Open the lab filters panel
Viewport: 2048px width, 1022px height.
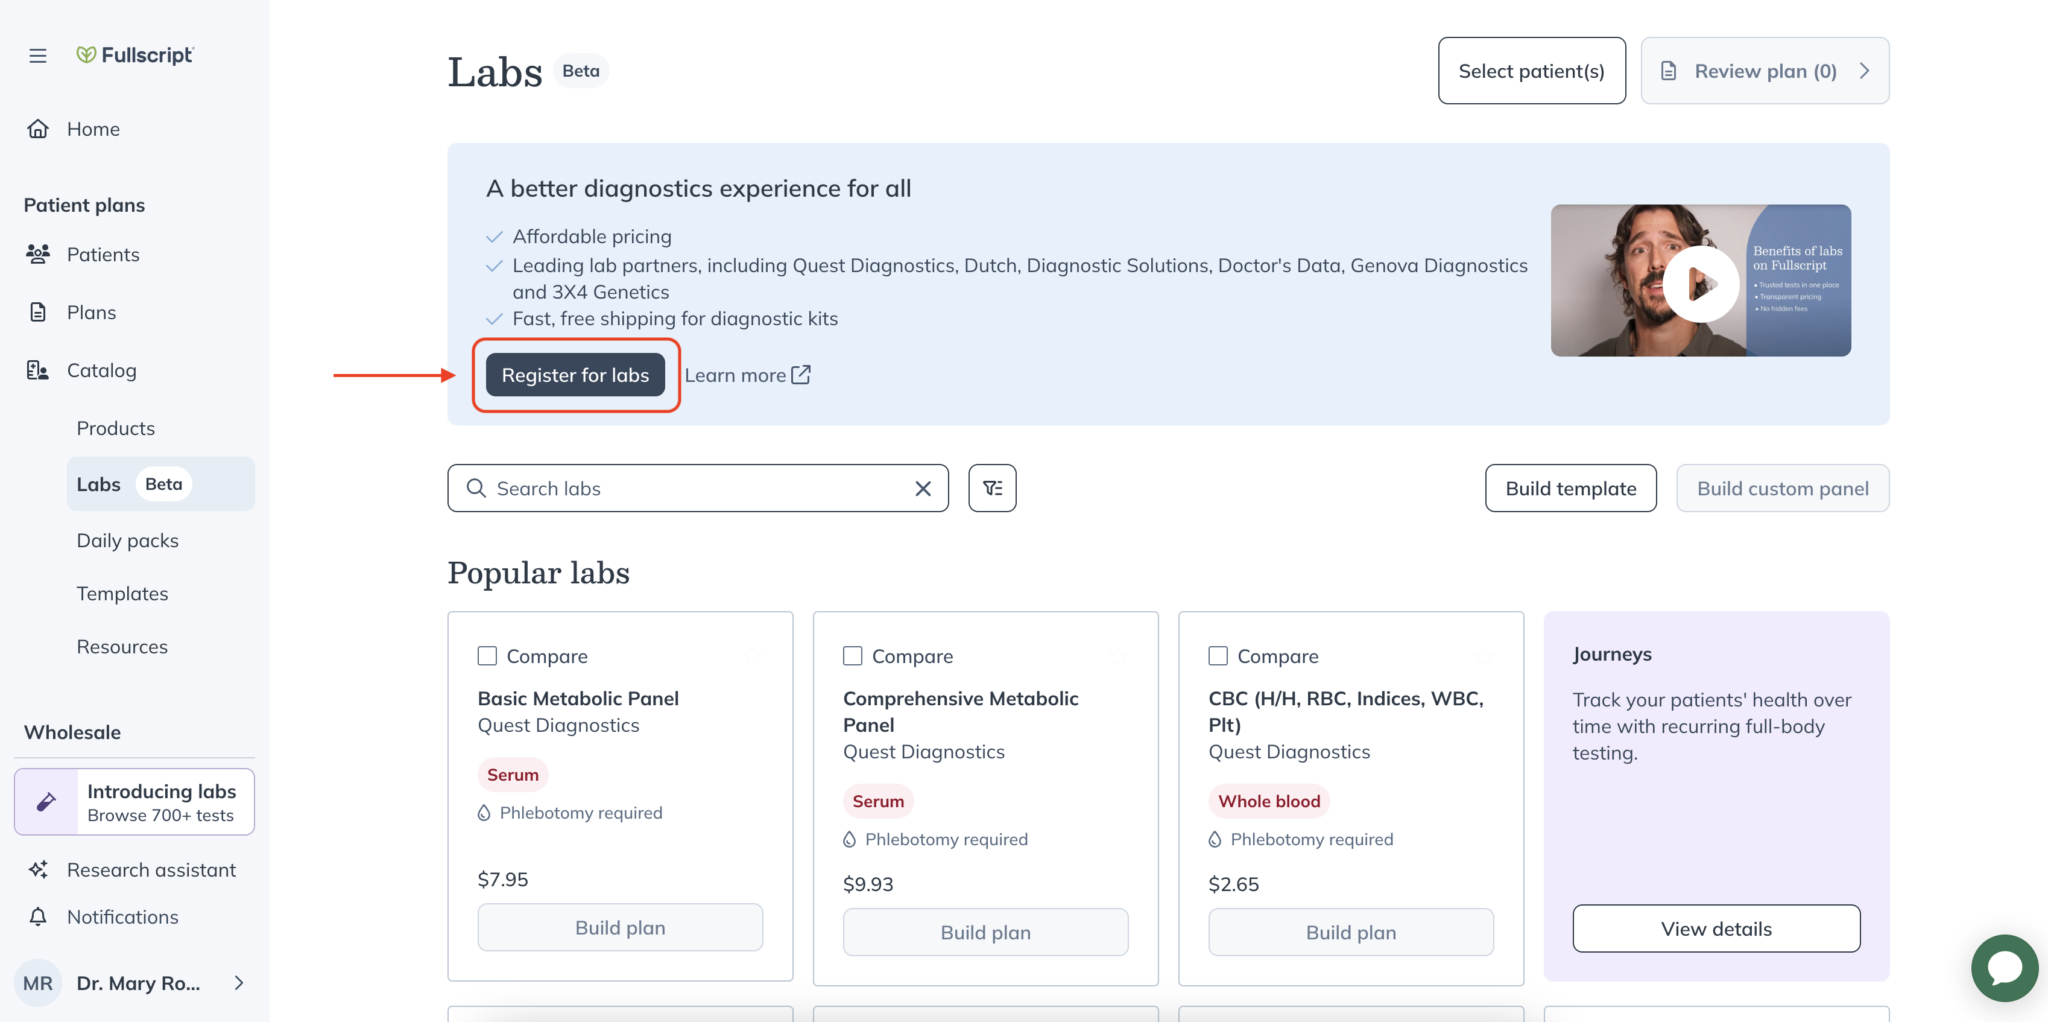pos(992,488)
